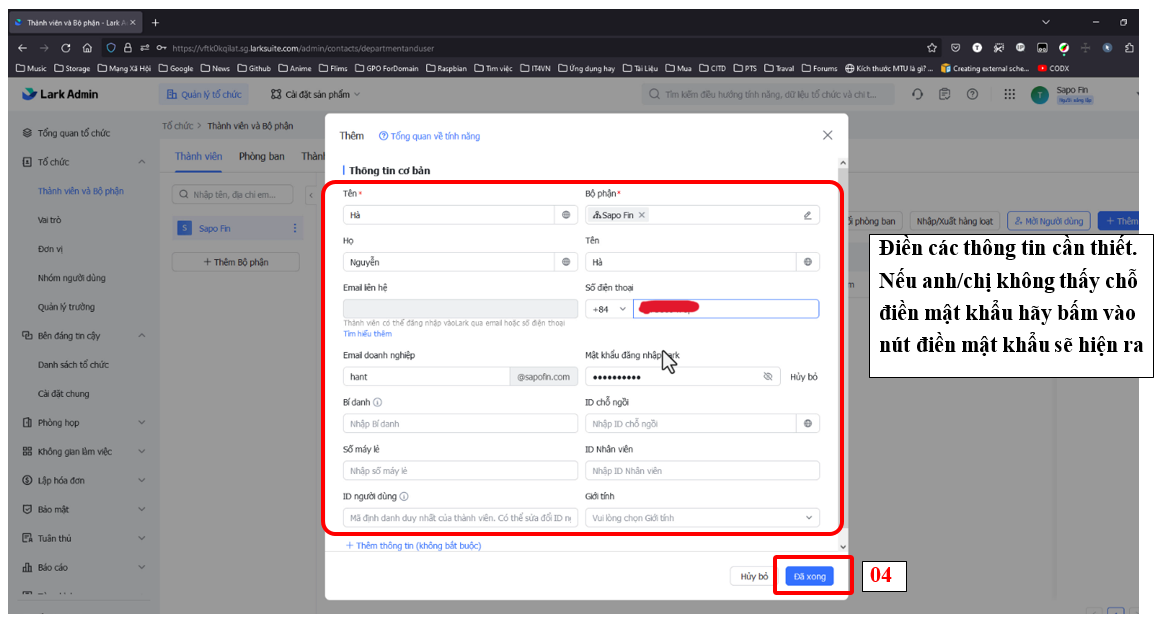1158x631 pixels.
Task: Select the Quản lý tổ chức tab
Action: pyautogui.click(x=204, y=95)
